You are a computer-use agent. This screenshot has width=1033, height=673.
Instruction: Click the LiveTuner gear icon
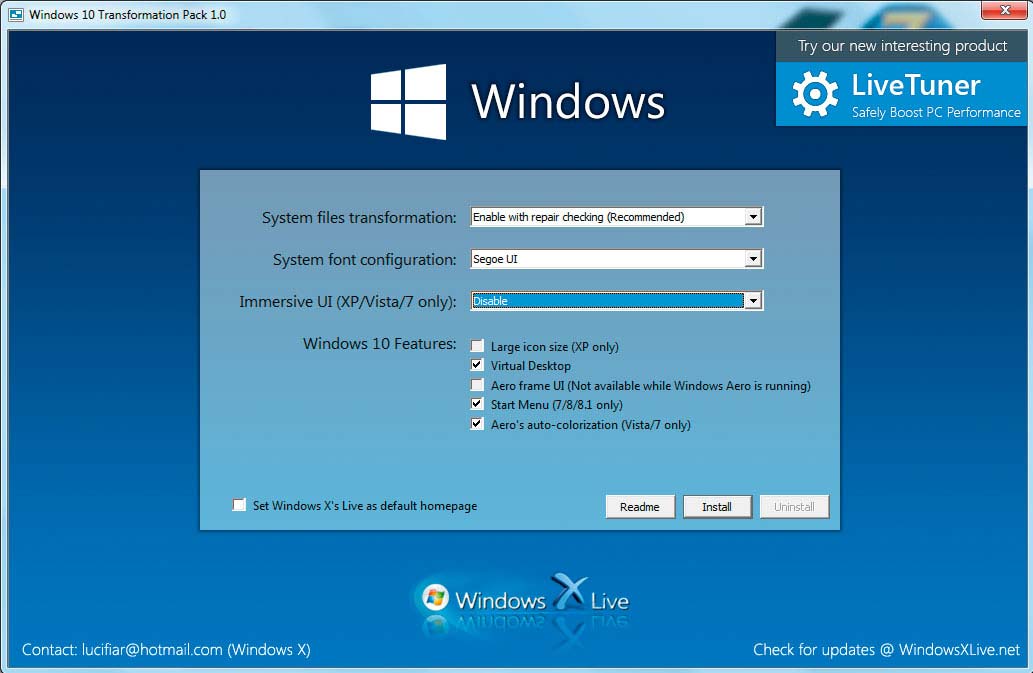pos(815,94)
